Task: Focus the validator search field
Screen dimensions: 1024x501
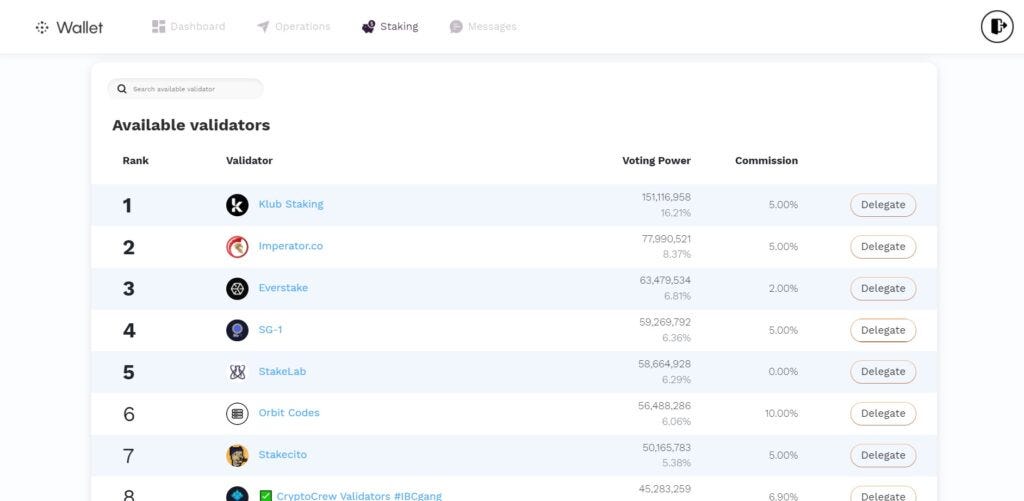Action: pyautogui.click(x=185, y=89)
